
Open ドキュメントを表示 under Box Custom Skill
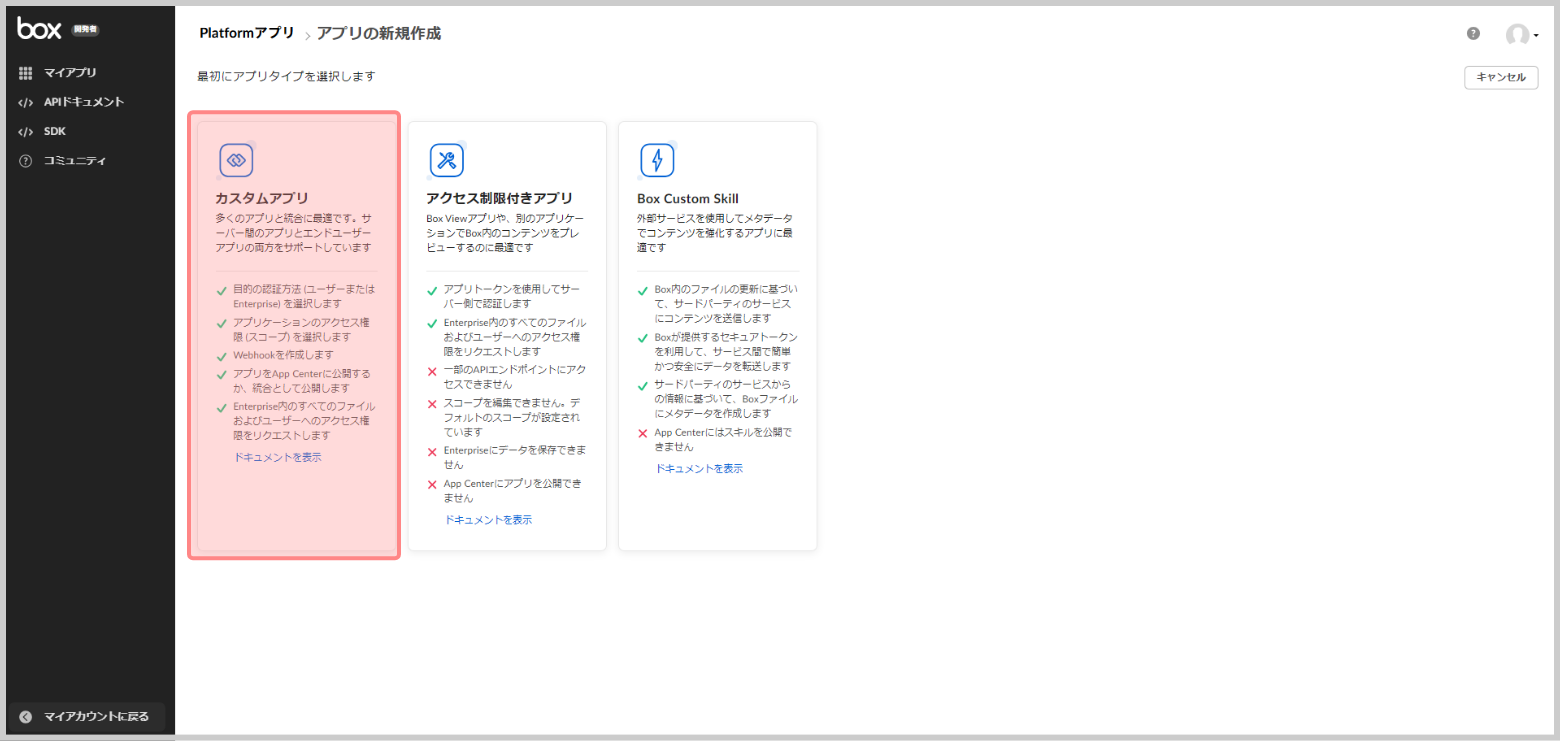point(699,468)
